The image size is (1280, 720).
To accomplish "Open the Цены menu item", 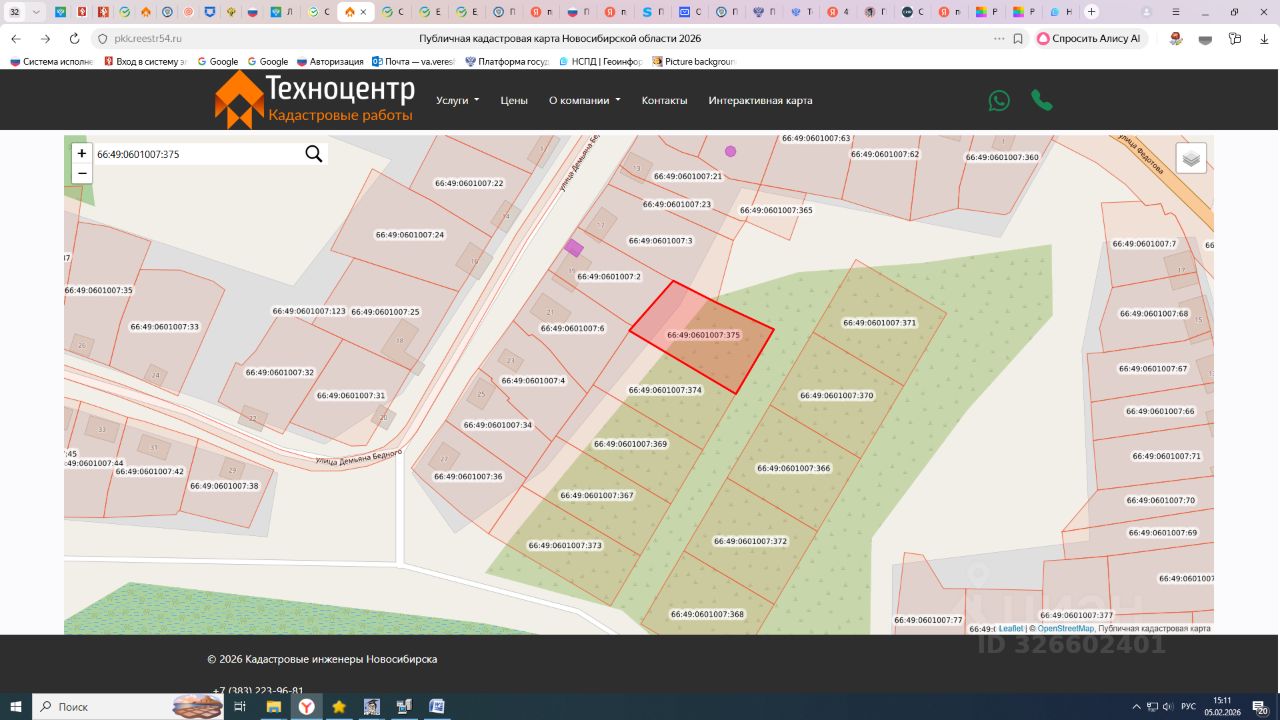I will 514,100.
